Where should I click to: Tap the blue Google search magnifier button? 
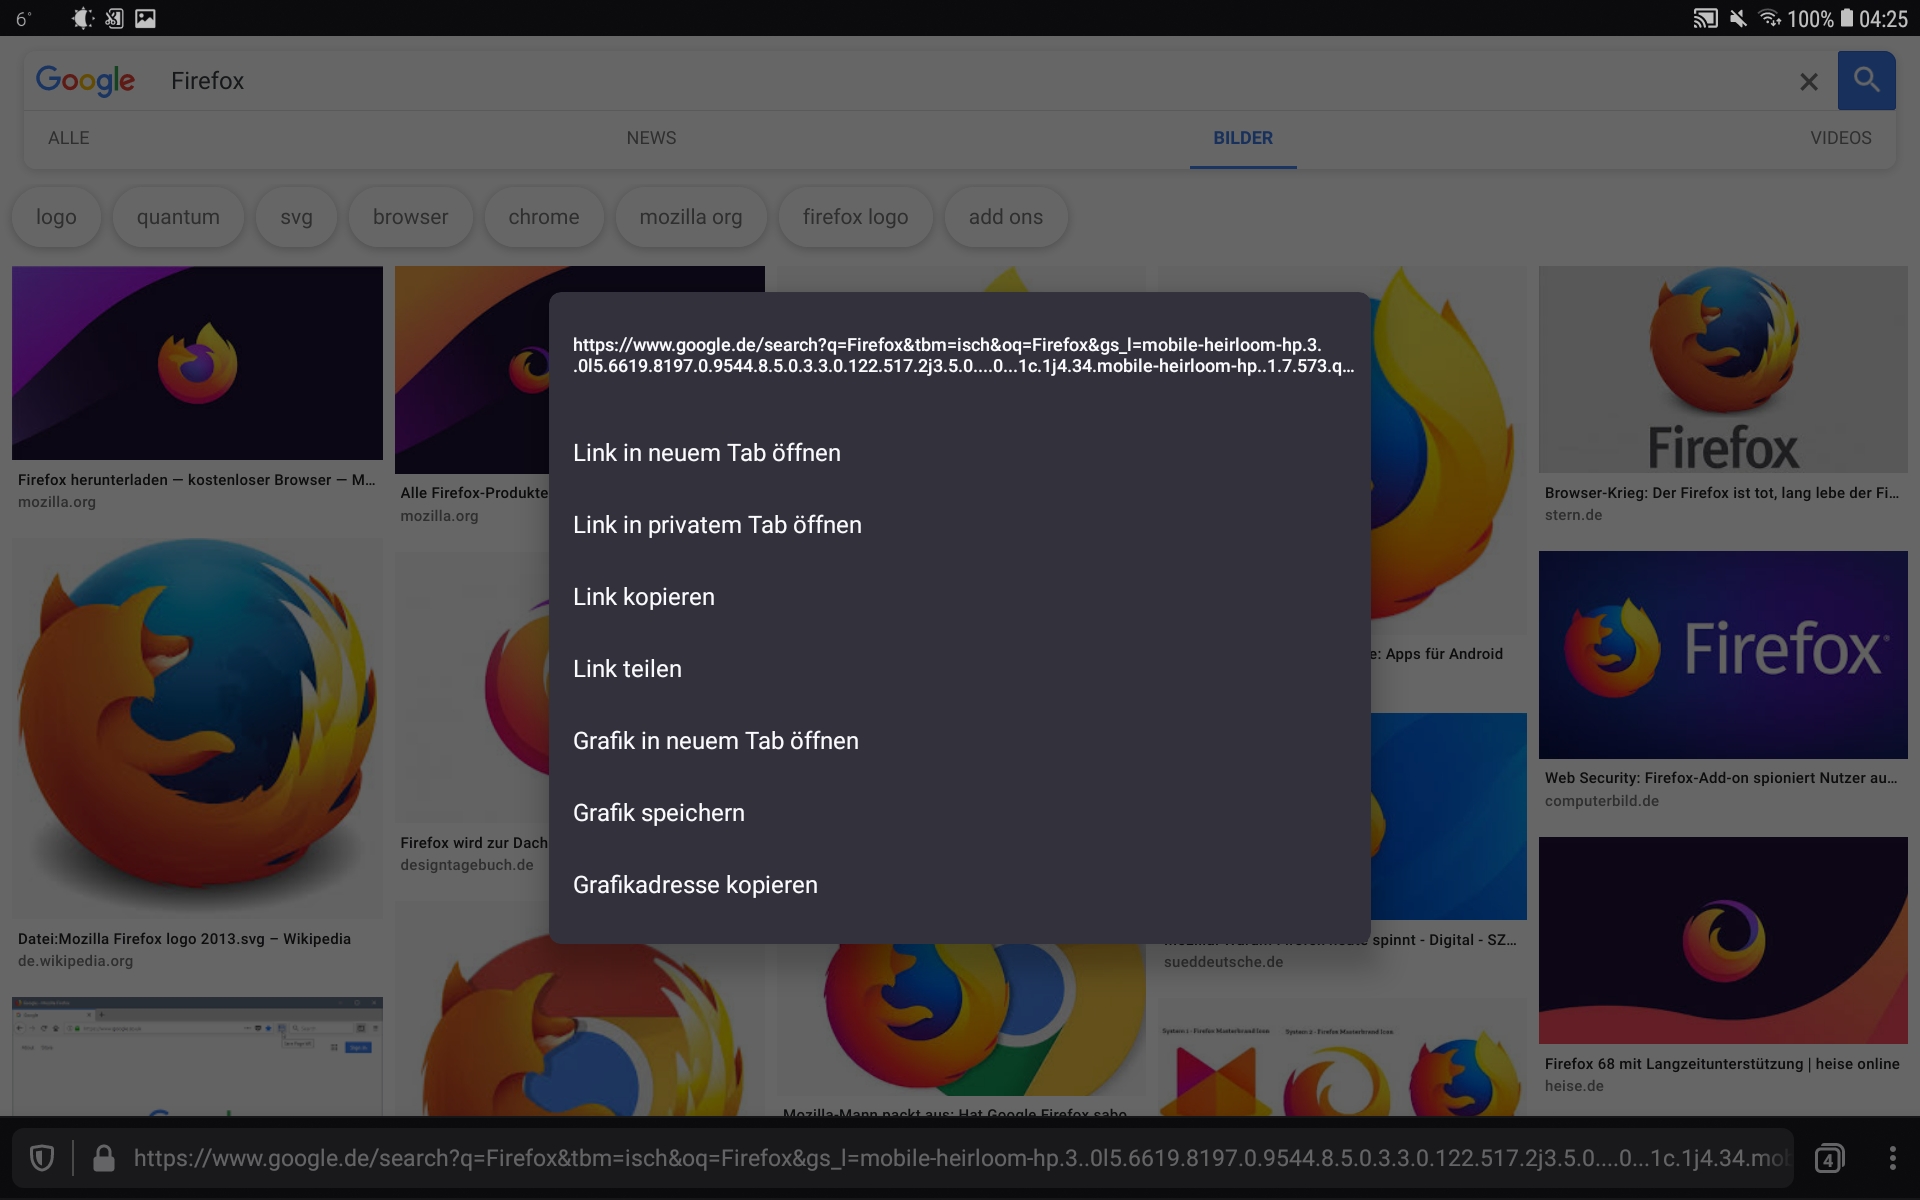click(1866, 80)
